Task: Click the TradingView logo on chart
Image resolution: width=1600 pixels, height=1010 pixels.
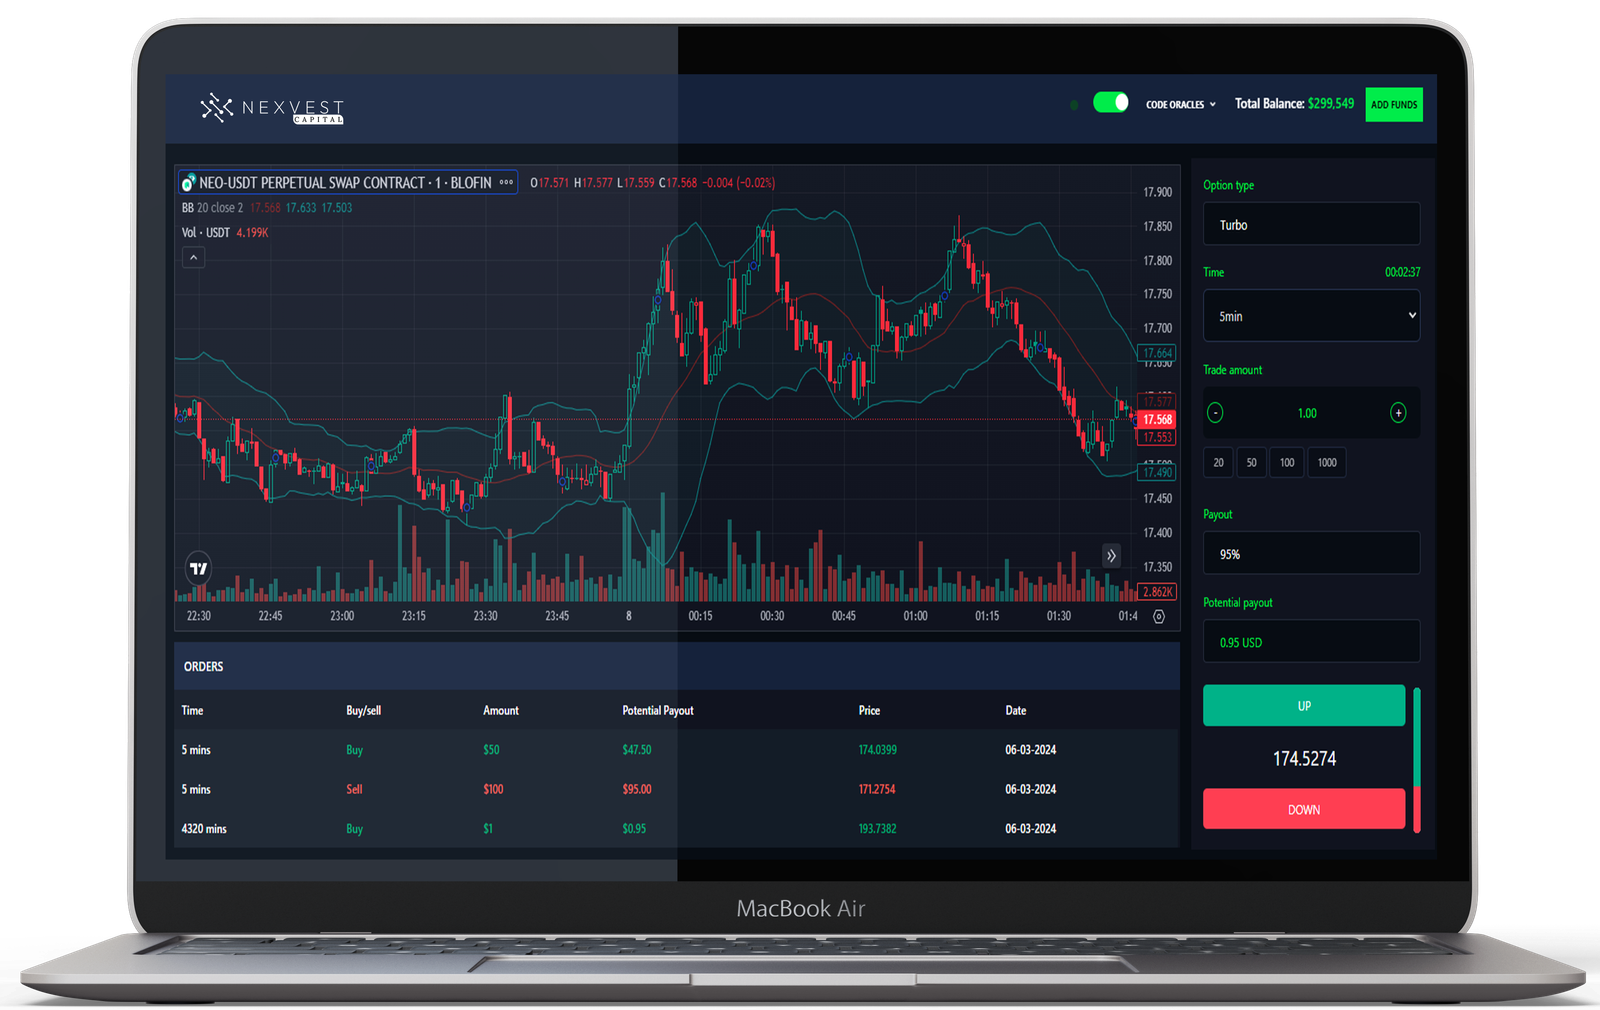Action: 198,568
